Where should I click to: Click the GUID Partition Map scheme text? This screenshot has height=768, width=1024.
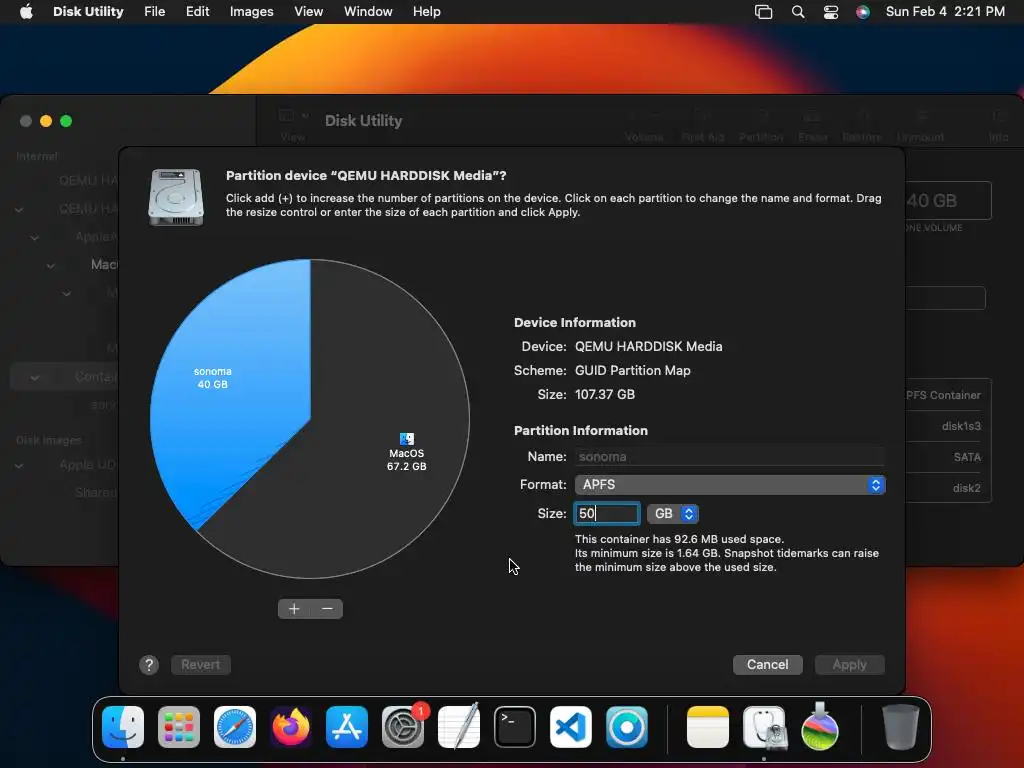click(632, 370)
